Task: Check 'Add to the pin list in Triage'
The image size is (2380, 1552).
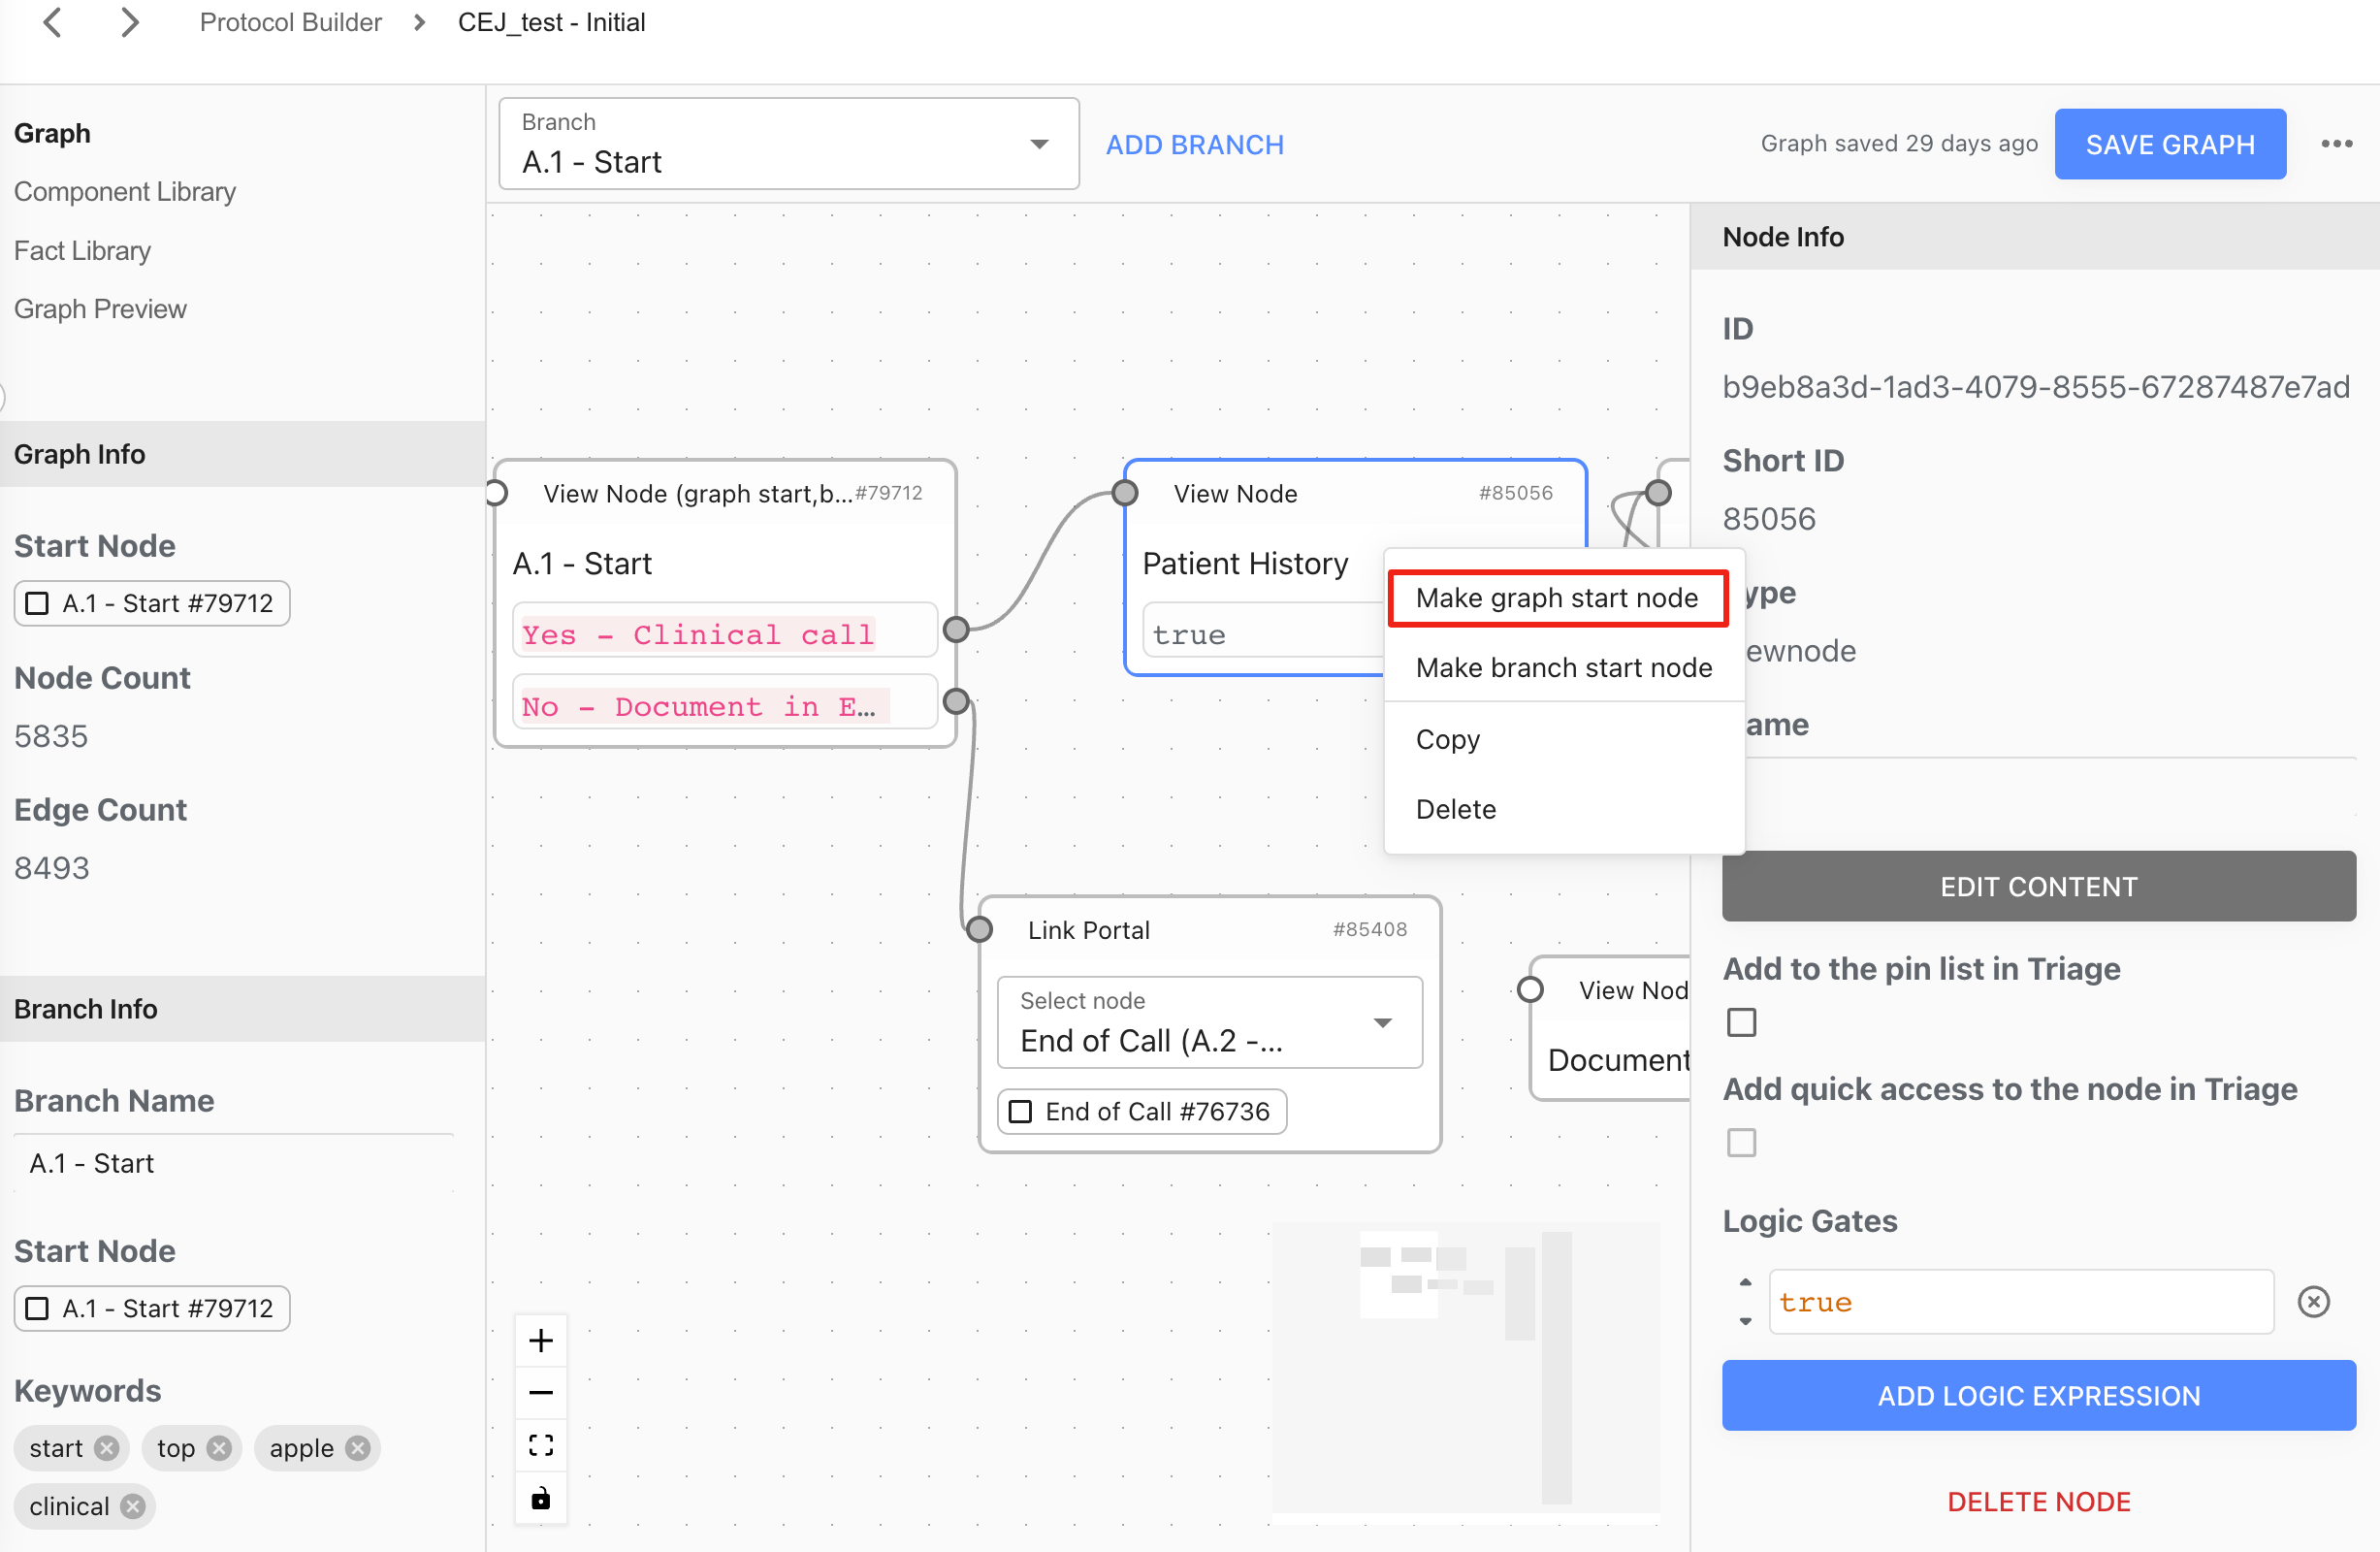Action: click(1741, 1022)
